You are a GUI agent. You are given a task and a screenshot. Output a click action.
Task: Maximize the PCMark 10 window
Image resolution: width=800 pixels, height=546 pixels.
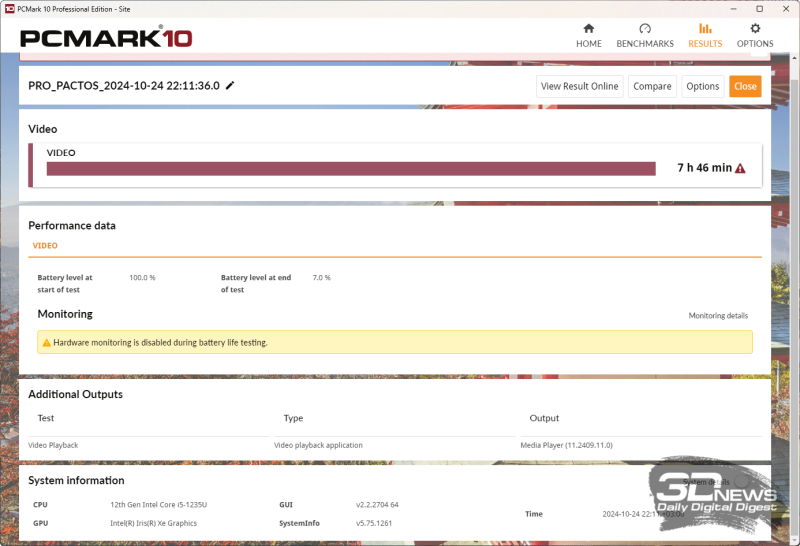tap(759, 9)
